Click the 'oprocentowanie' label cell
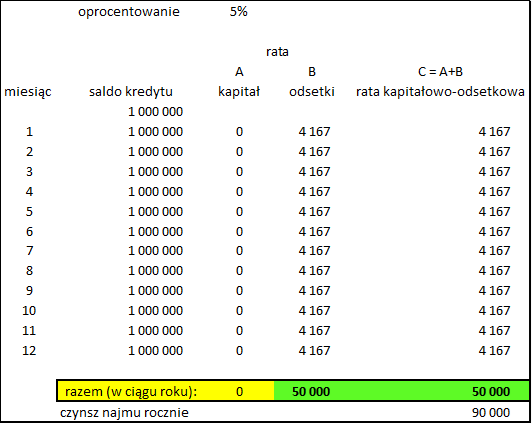This screenshot has height=424, width=532. click(x=129, y=12)
